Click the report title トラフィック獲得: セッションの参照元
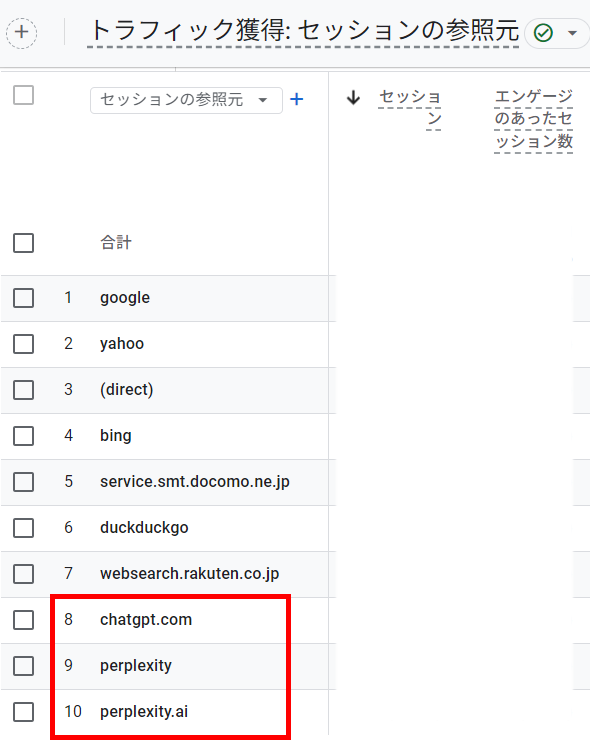Viewport: 590px width, 744px height. click(303, 31)
